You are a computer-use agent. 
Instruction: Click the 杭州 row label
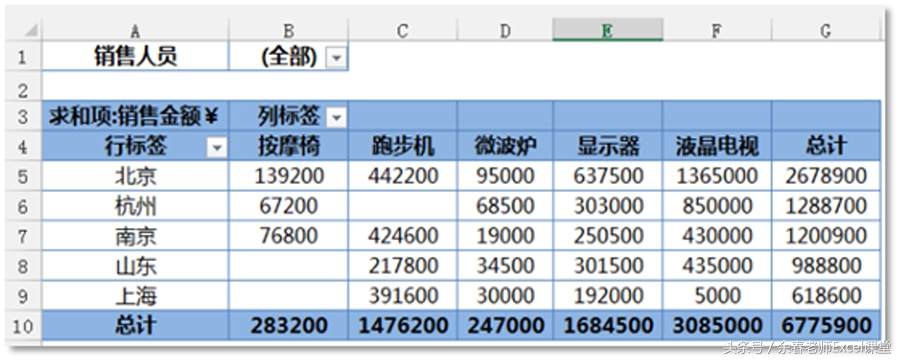click(135, 206)
